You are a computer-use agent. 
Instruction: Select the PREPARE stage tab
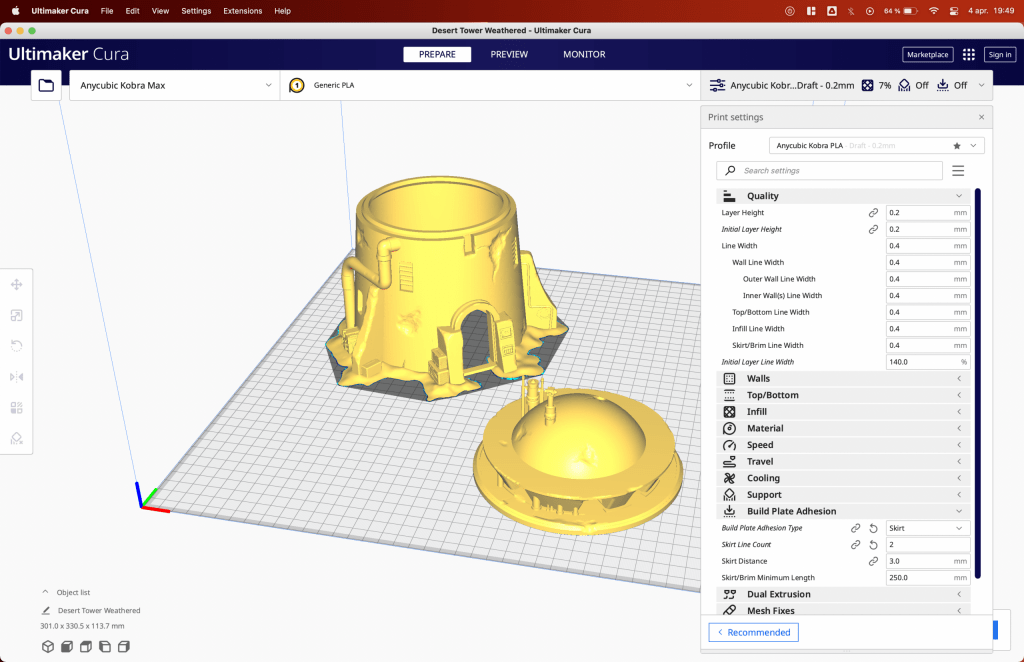pyautogui.click(x=437, y=55)
